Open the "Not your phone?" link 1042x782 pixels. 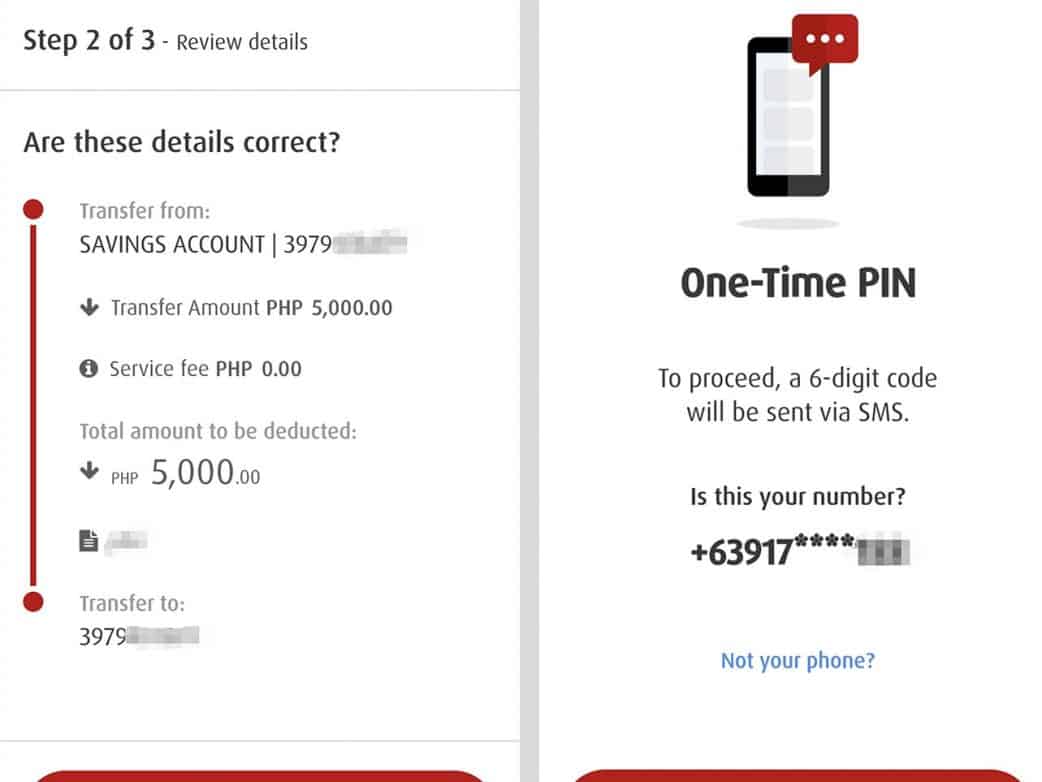797,660
